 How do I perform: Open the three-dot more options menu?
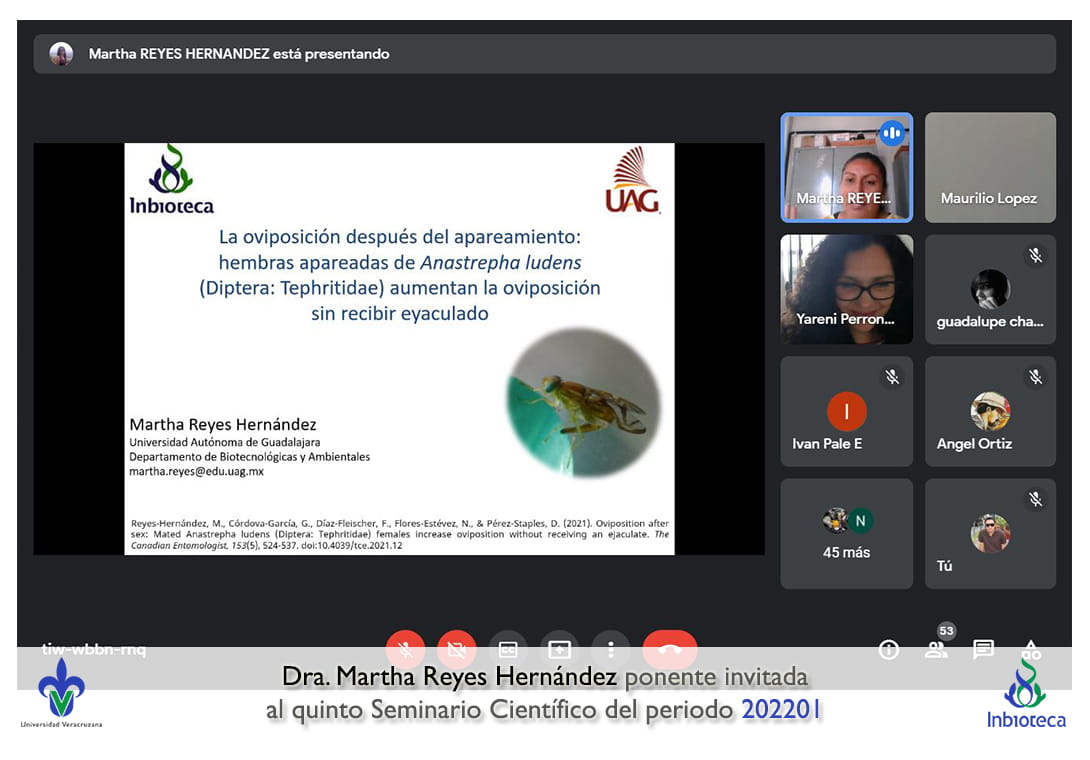(x=610, y=649)
